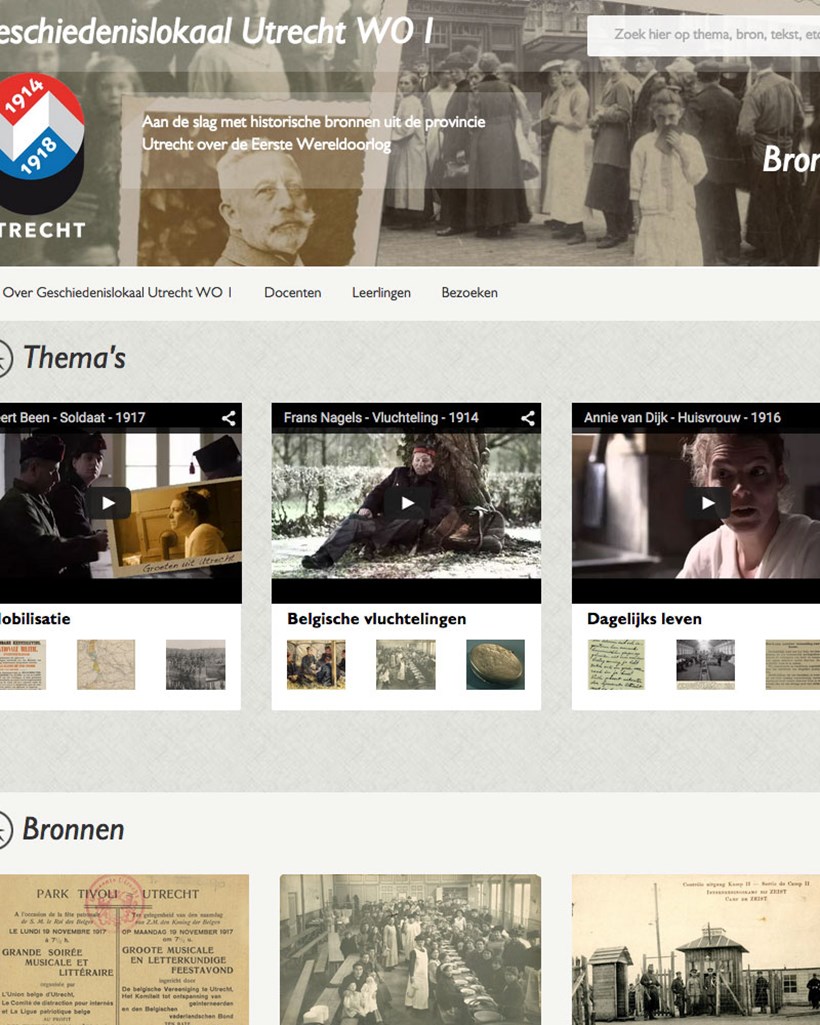Open the dining hall thumbnail under Belgische vluchtelingen

tap(405, 664)
